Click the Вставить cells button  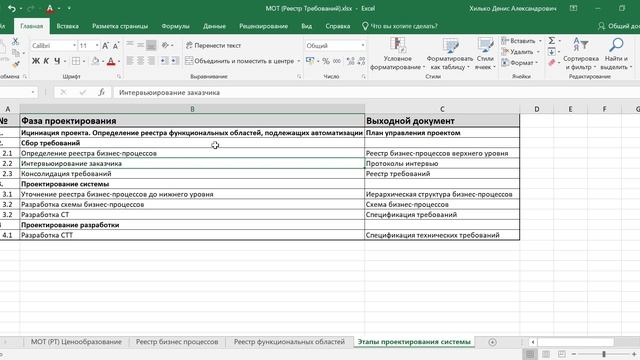tap(519, 41)
